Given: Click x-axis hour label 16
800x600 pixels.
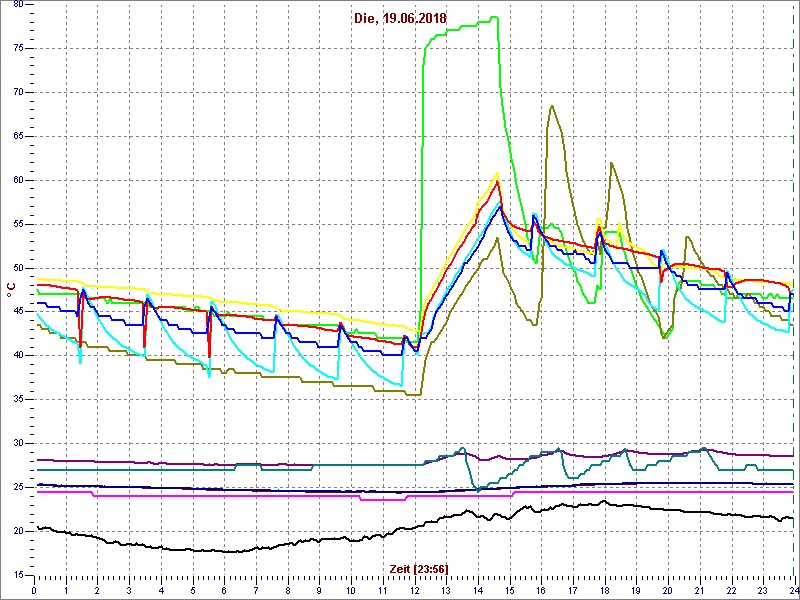Looking at the screenshot, I should click(541, 590).
